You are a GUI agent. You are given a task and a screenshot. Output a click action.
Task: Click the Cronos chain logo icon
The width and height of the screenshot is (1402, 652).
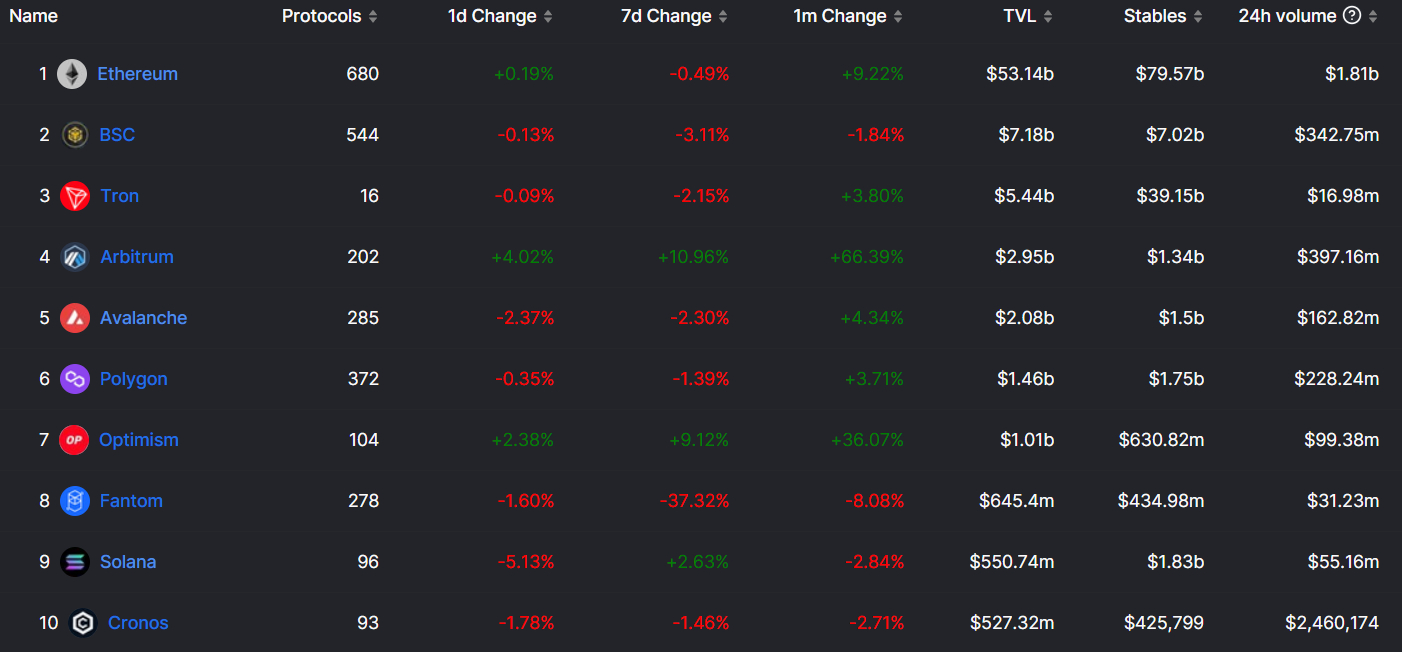[83, 623]
